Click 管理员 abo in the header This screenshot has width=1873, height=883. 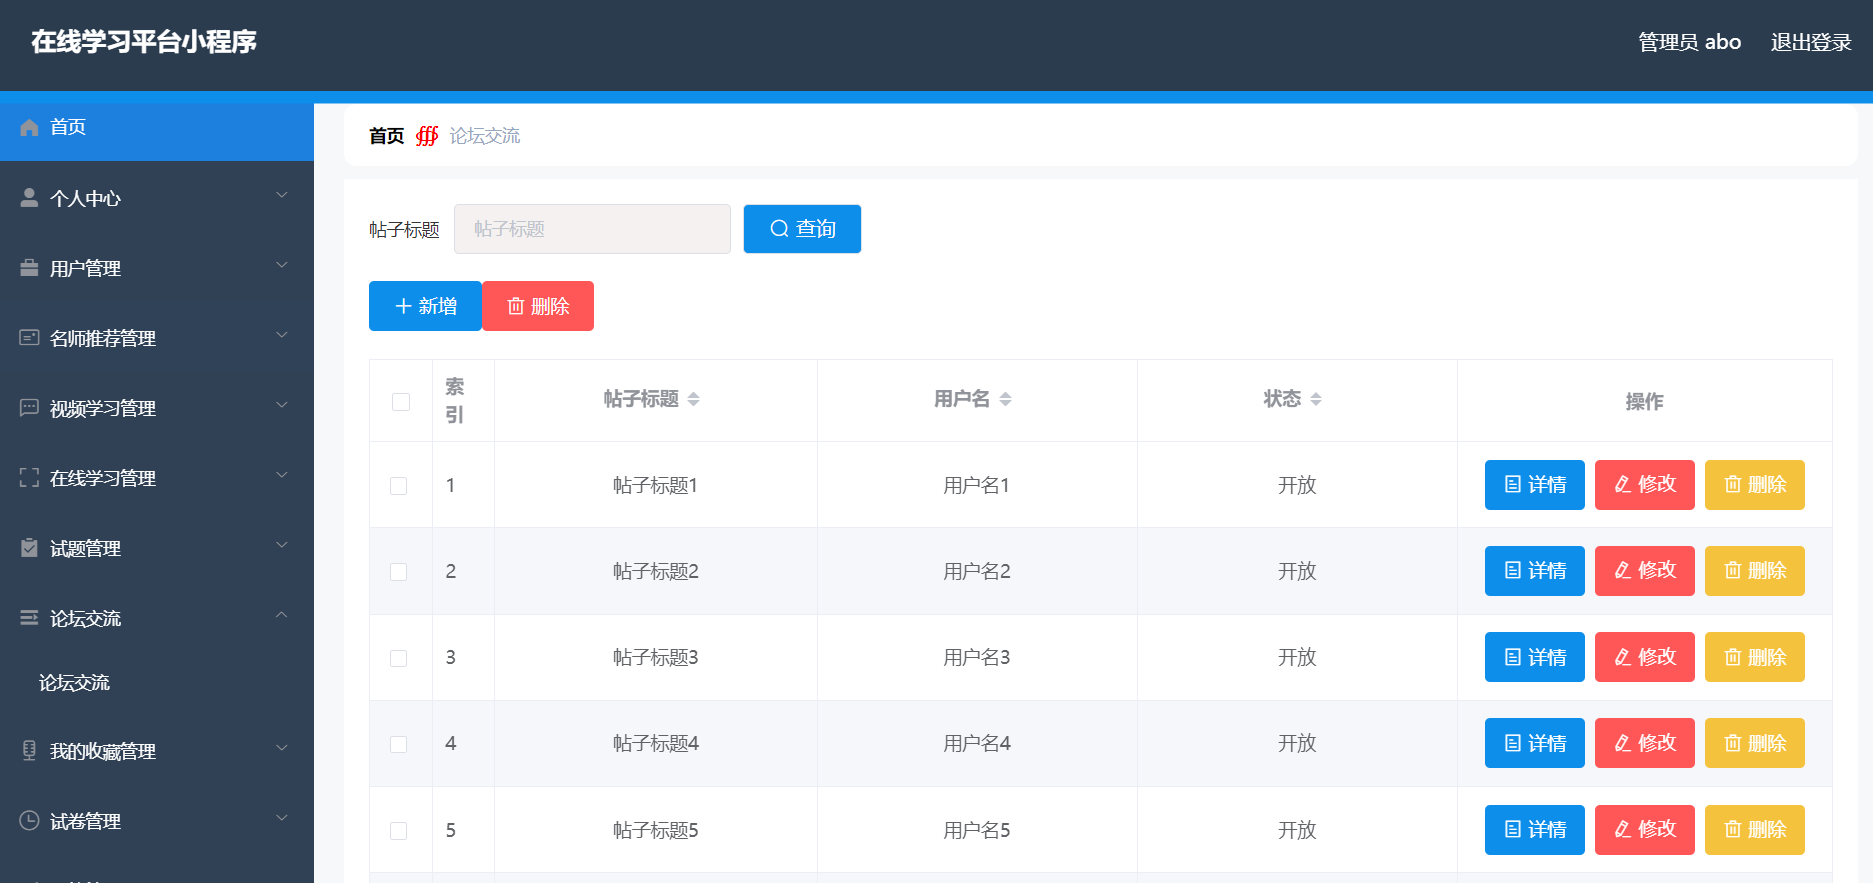[x=1689, y=42]
